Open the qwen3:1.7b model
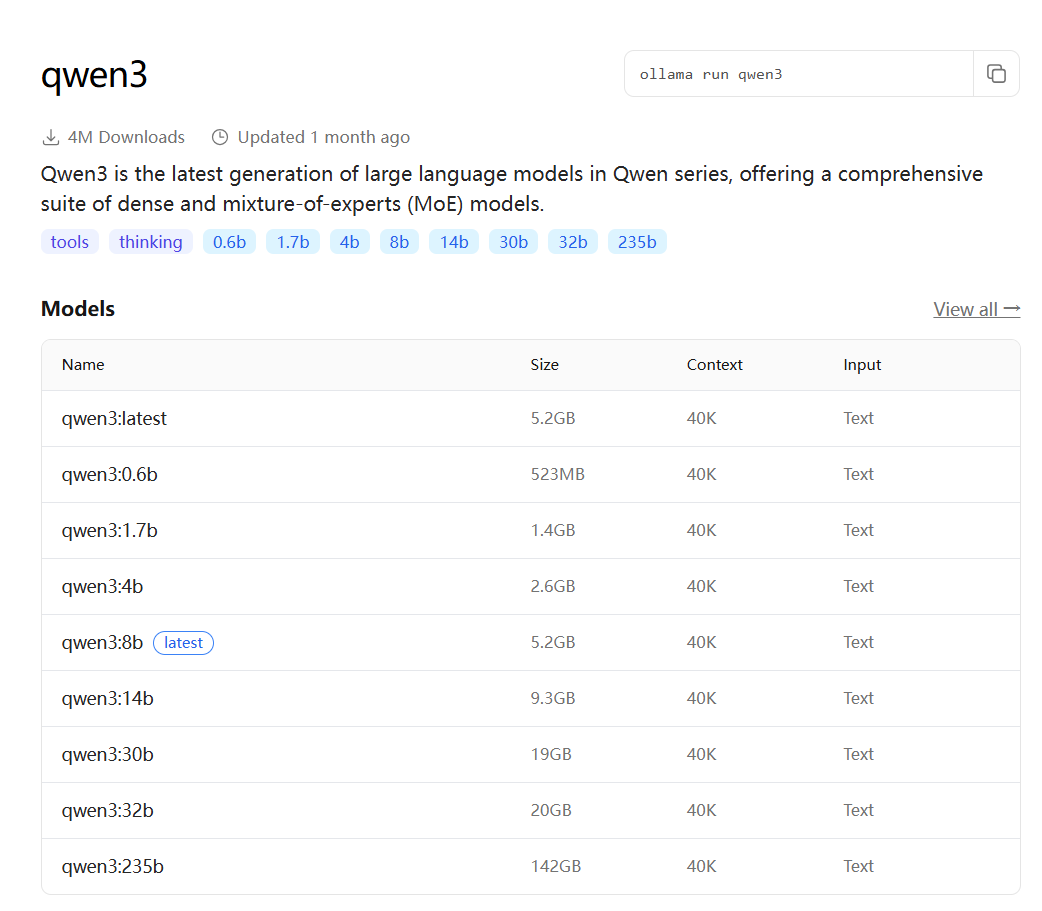This screenshot has width=1042, height=911. pos(110,530)
